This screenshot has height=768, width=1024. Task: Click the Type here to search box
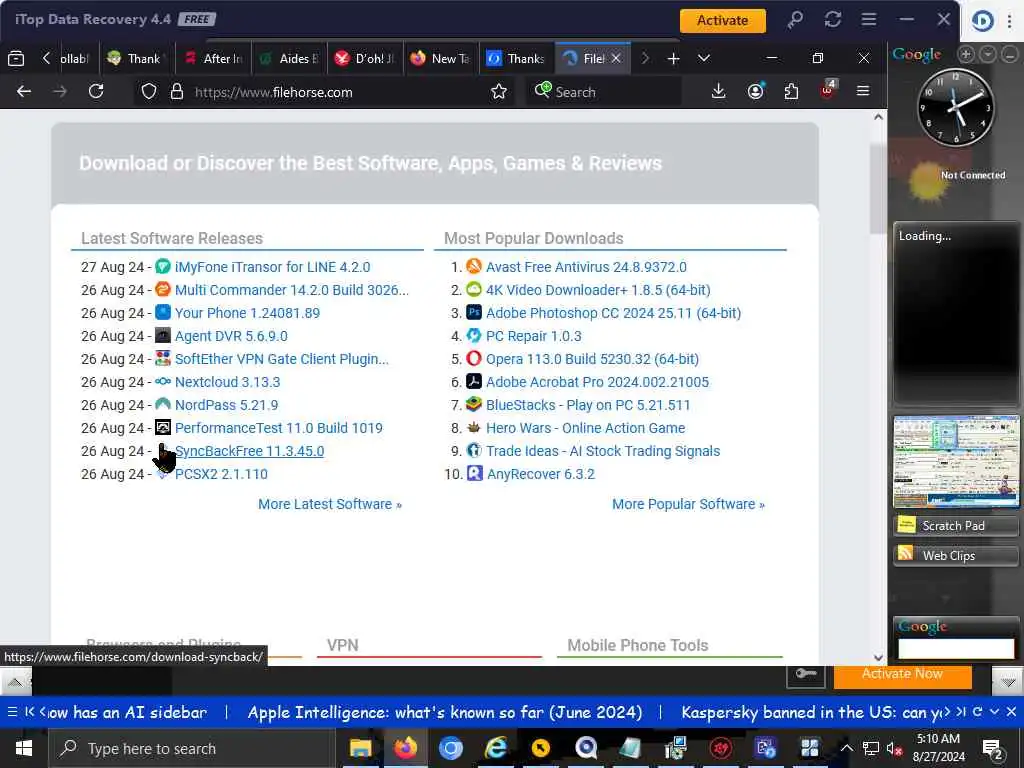click(191, 748)
